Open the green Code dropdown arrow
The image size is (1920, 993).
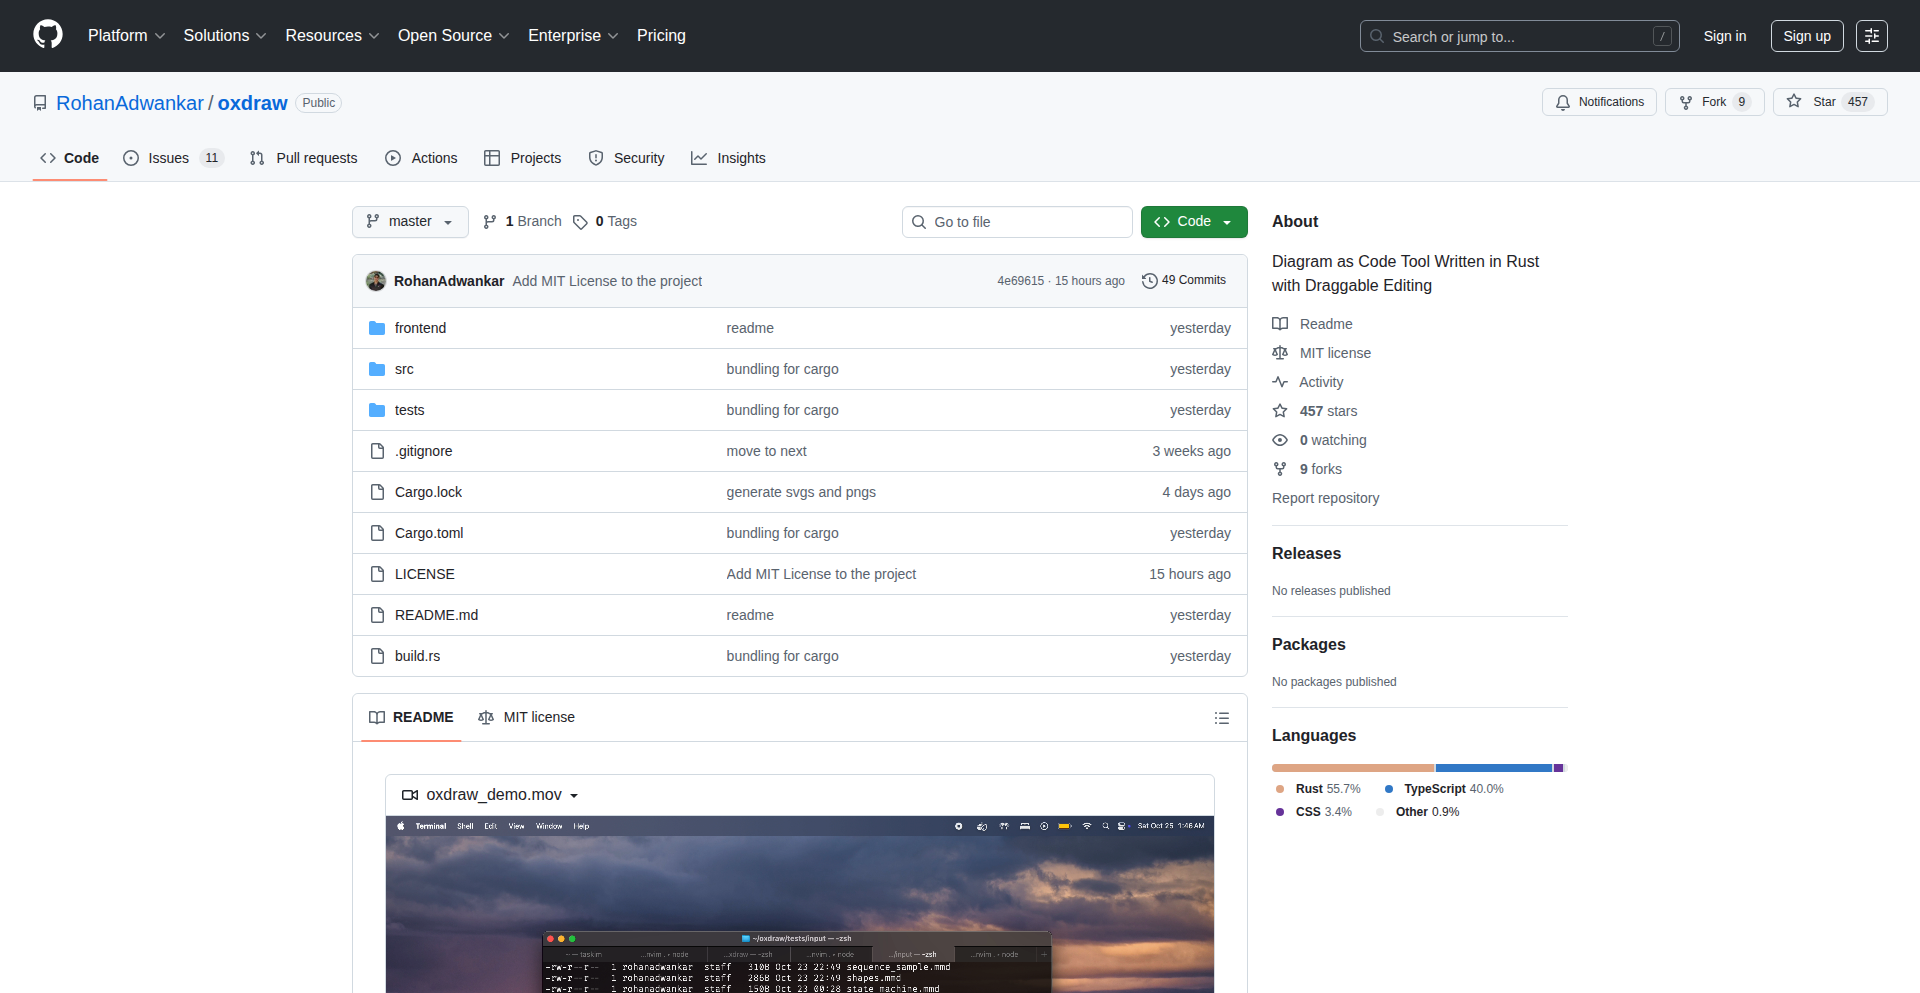tap(1228, 221)
